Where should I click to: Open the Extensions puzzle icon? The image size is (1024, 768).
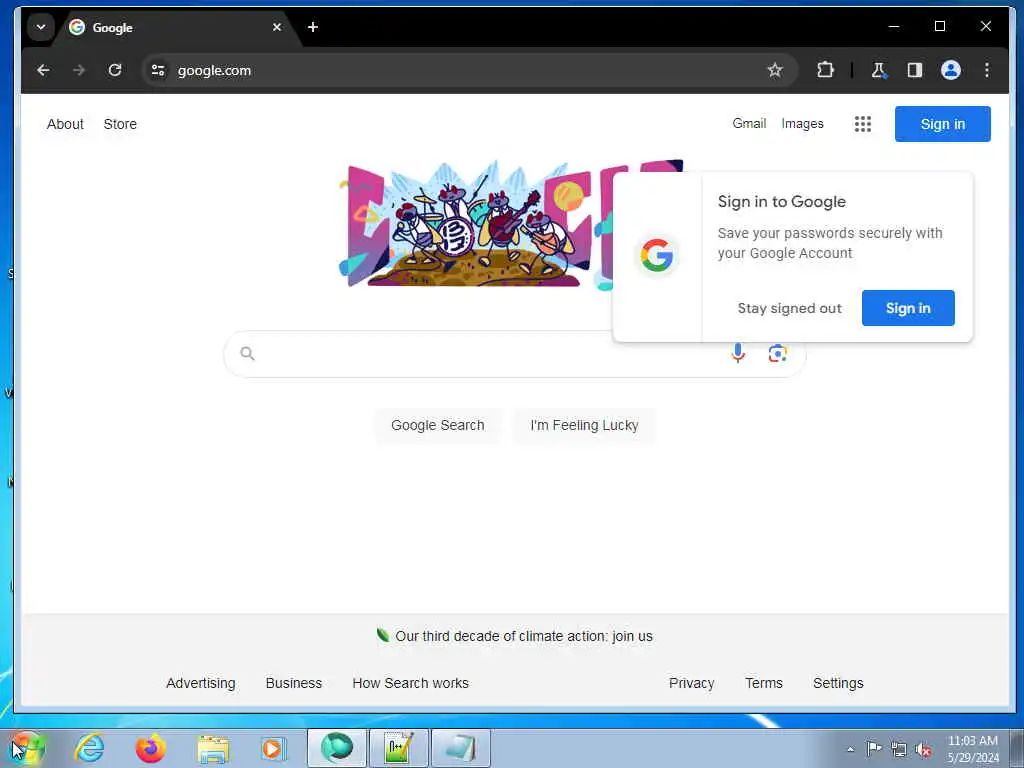coord(825,70)
